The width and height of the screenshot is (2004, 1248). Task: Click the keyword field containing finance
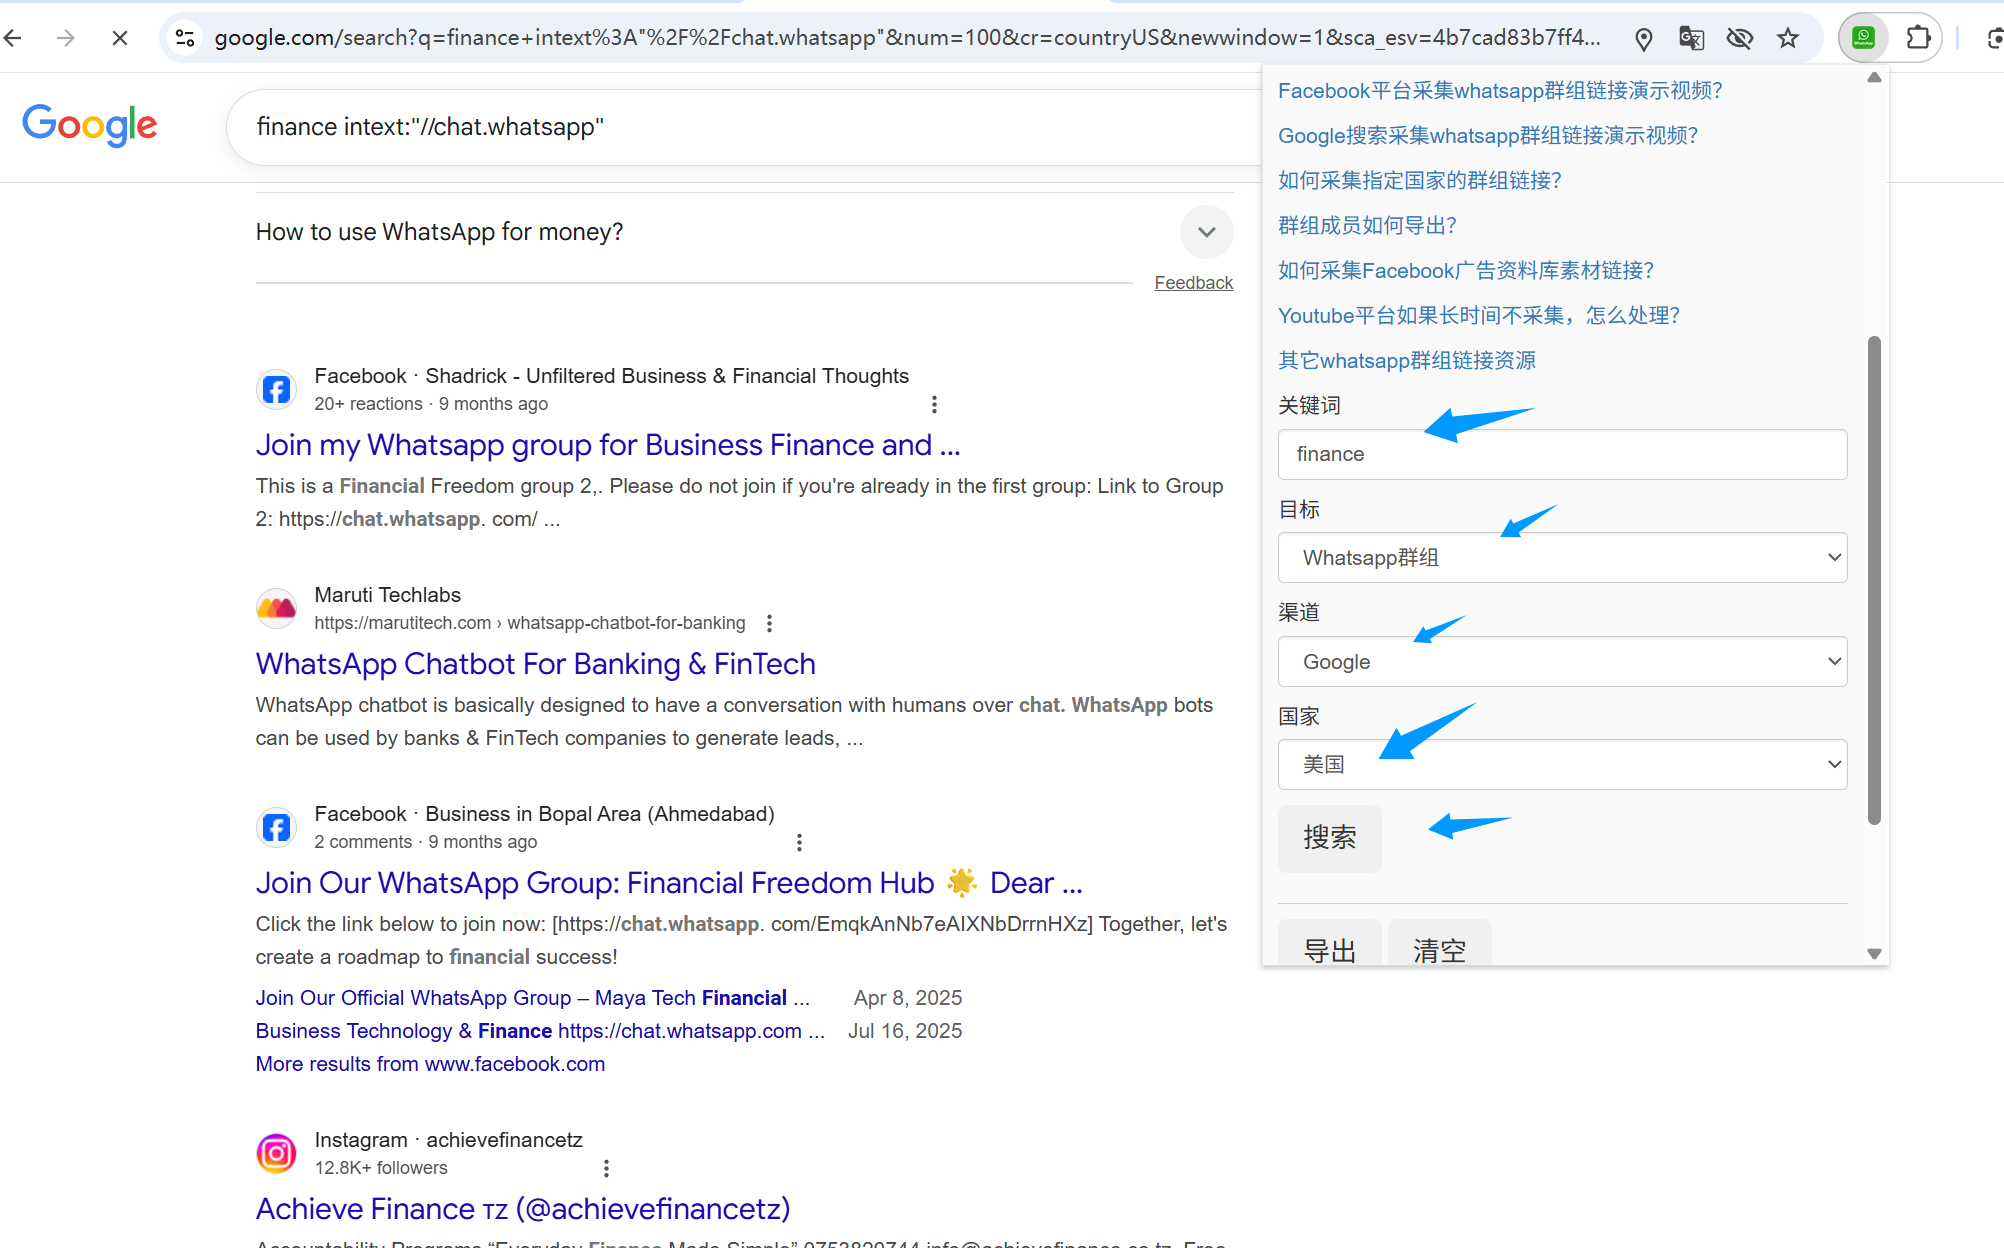coord(1562,454)
